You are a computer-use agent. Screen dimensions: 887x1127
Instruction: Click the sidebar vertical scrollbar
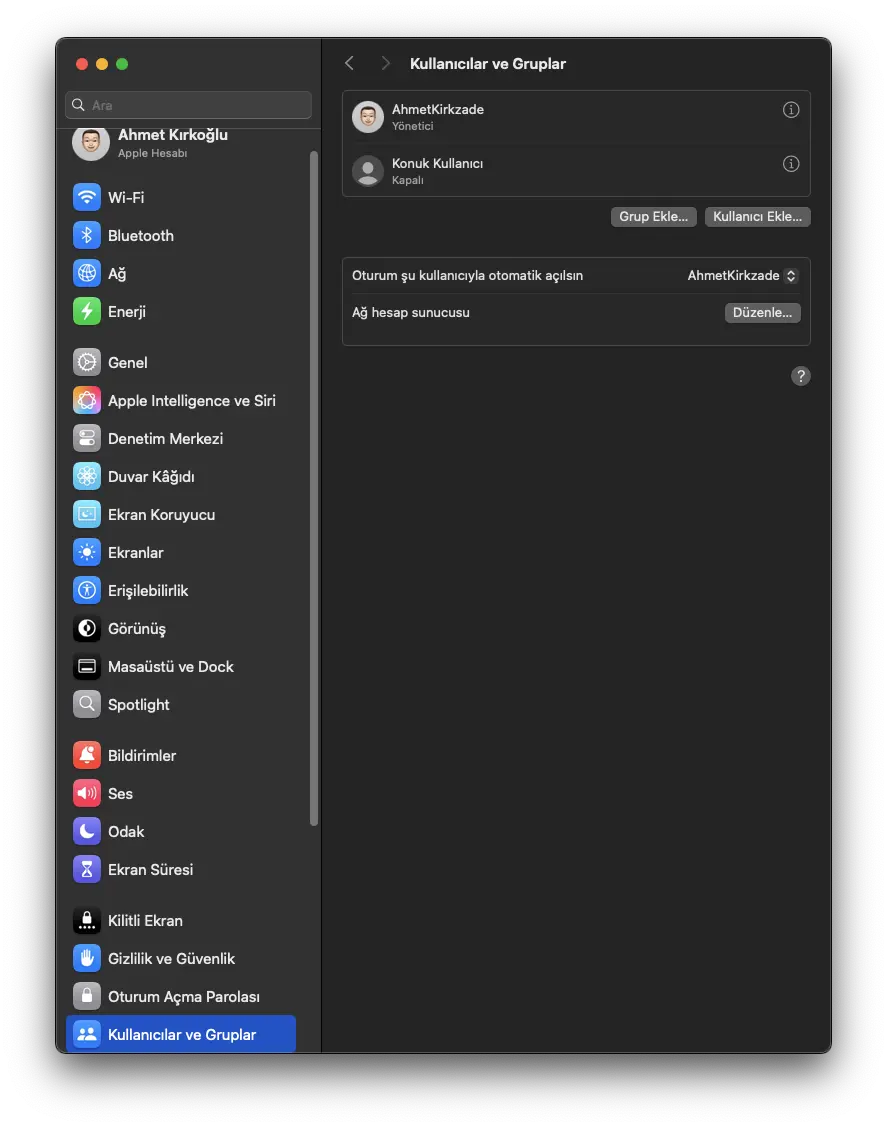click(313, 489)
